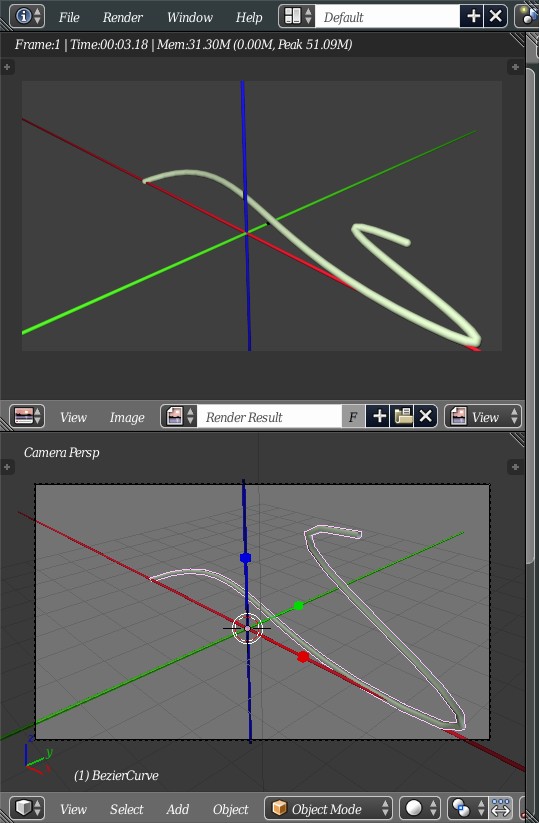This screenshot has width=539, height=823.
Task: Delete the Default screen layout
Action: [495, 16]
